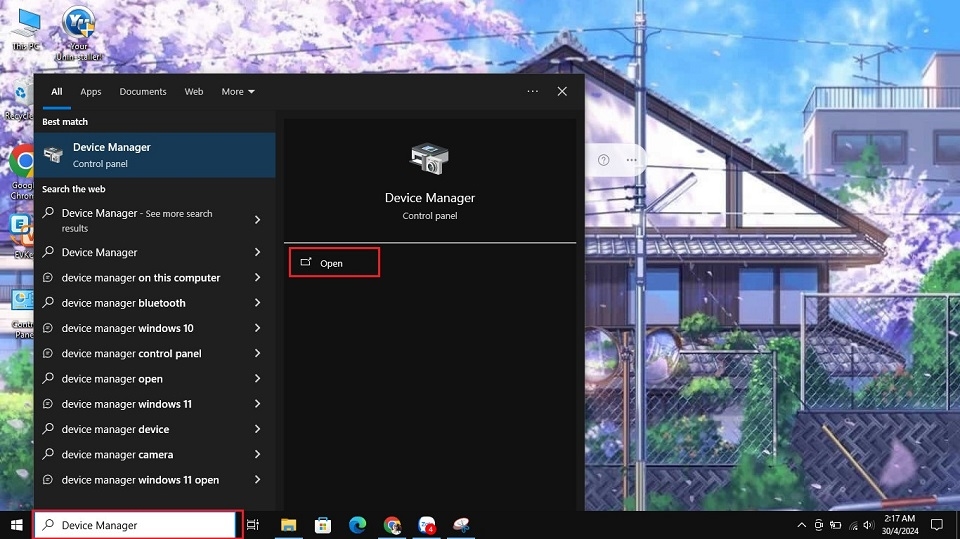Click chat icon beside 'device manager windows 10'
The image size is (960, 539).
48,328
